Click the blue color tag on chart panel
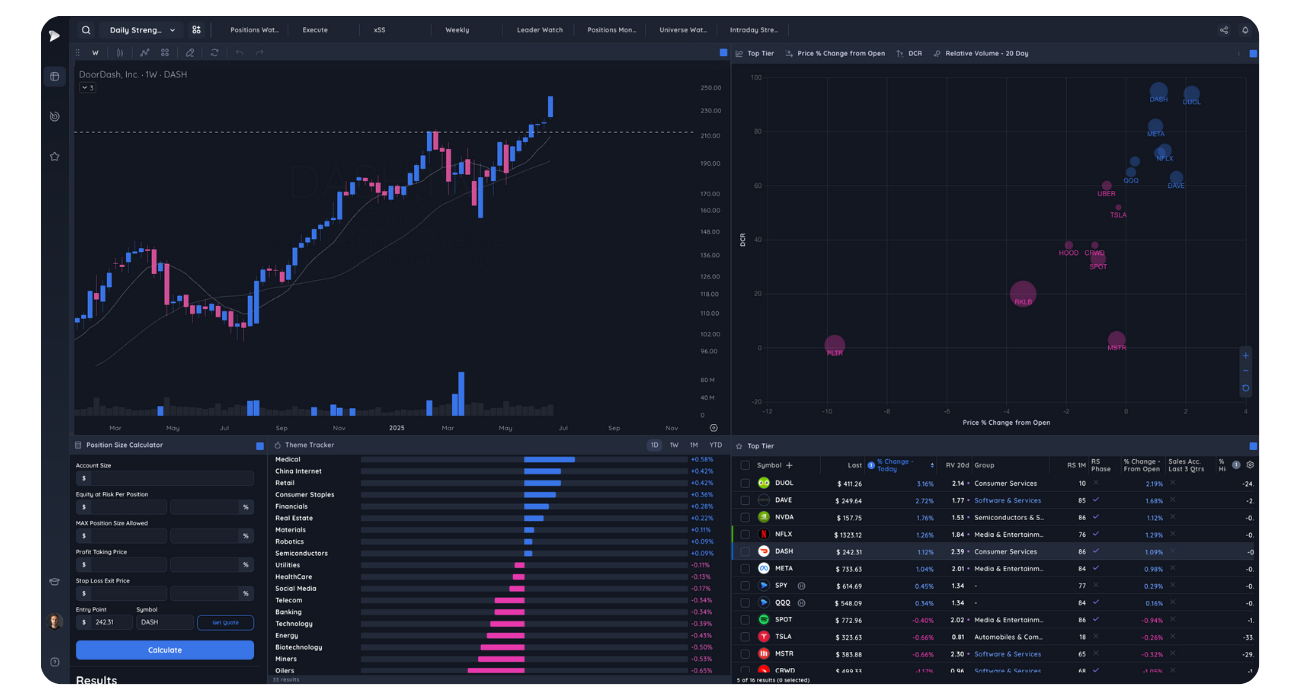 click(x=723, y=53)
